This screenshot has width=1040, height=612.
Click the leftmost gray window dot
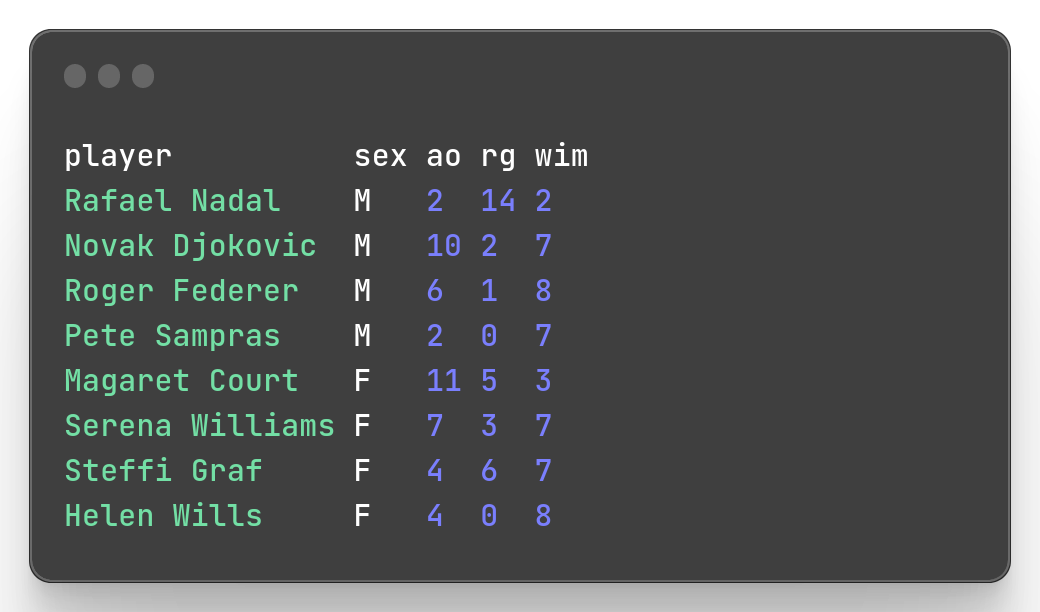pos(75,76)
